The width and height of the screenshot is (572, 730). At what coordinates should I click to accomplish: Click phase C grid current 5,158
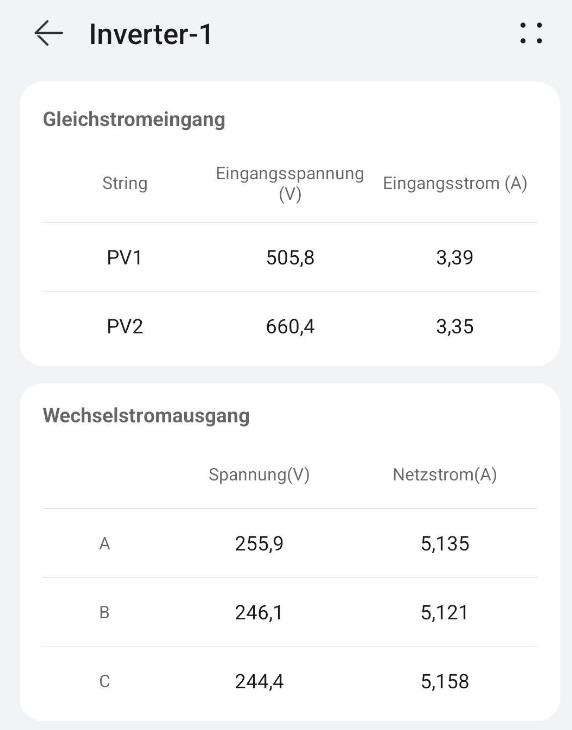click(445, 682)
